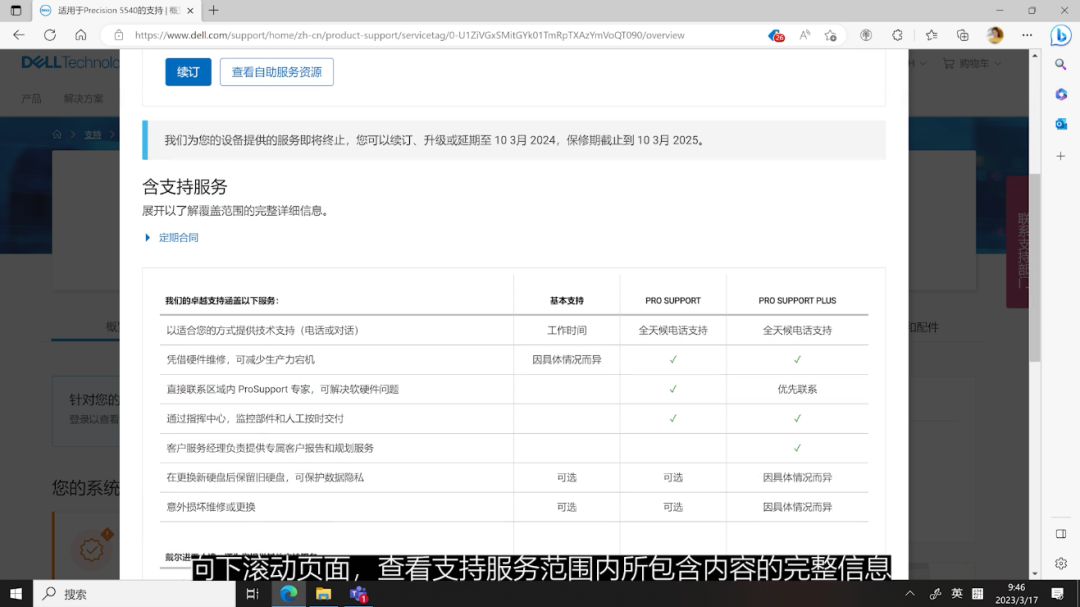
Task: Open the browser more options menu
Action: click(1026, 35)
